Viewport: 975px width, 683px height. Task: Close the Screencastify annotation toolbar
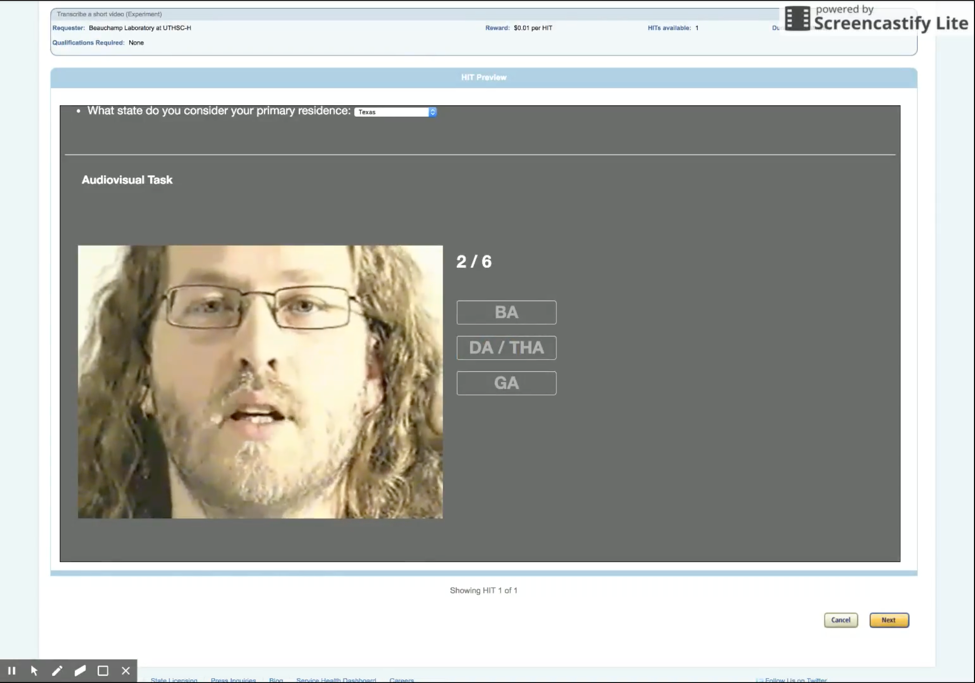[x=126, y=671]
